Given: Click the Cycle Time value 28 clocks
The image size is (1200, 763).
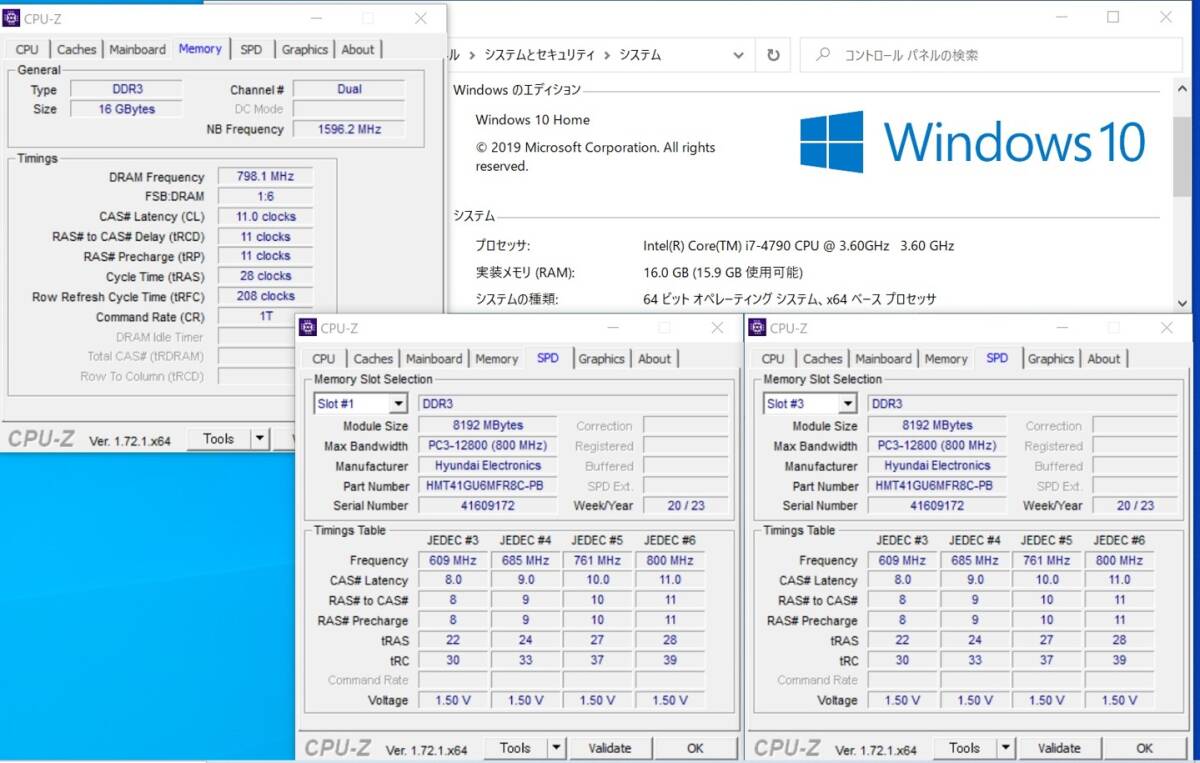Looking at the screenshot, I should point(265,276).
